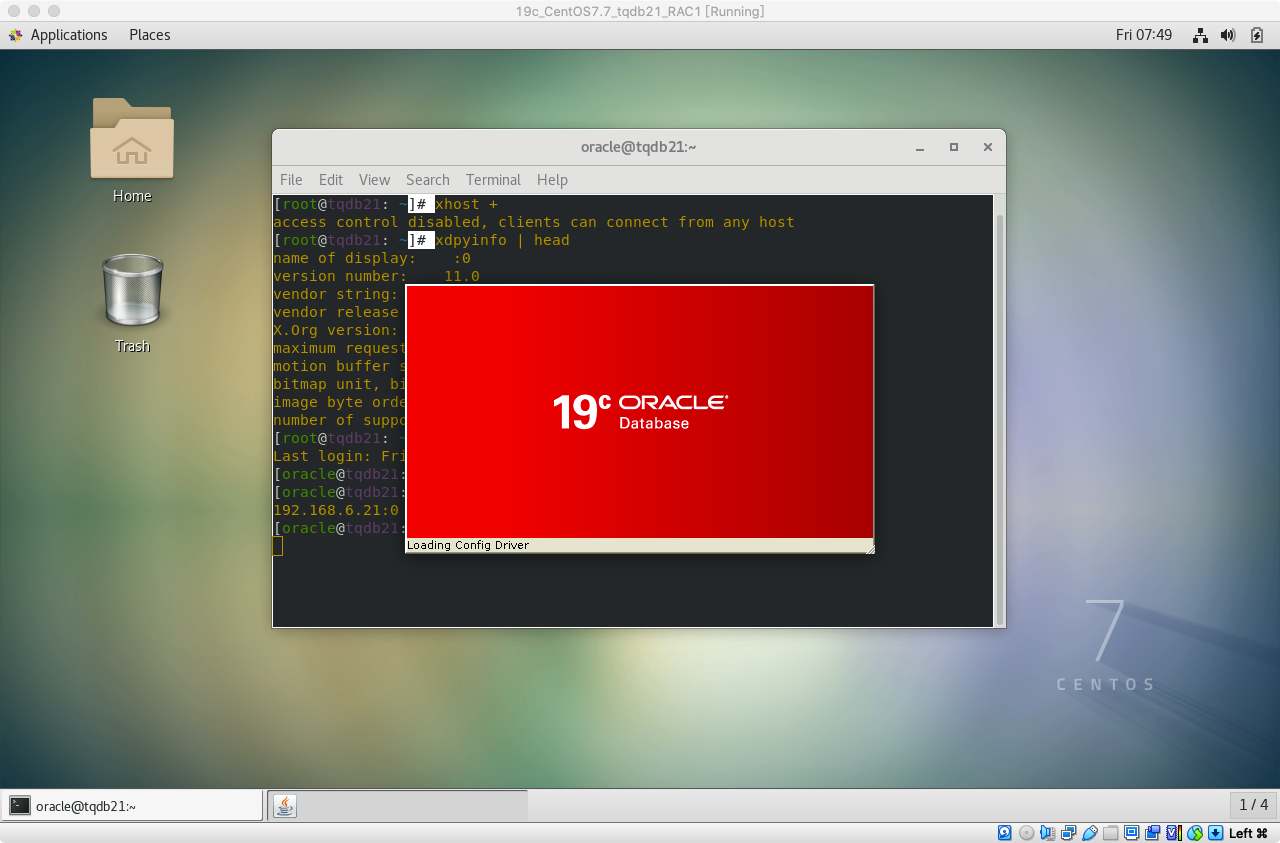Maximize the oracle@tqdb21 terminal window

coord(954,147)
